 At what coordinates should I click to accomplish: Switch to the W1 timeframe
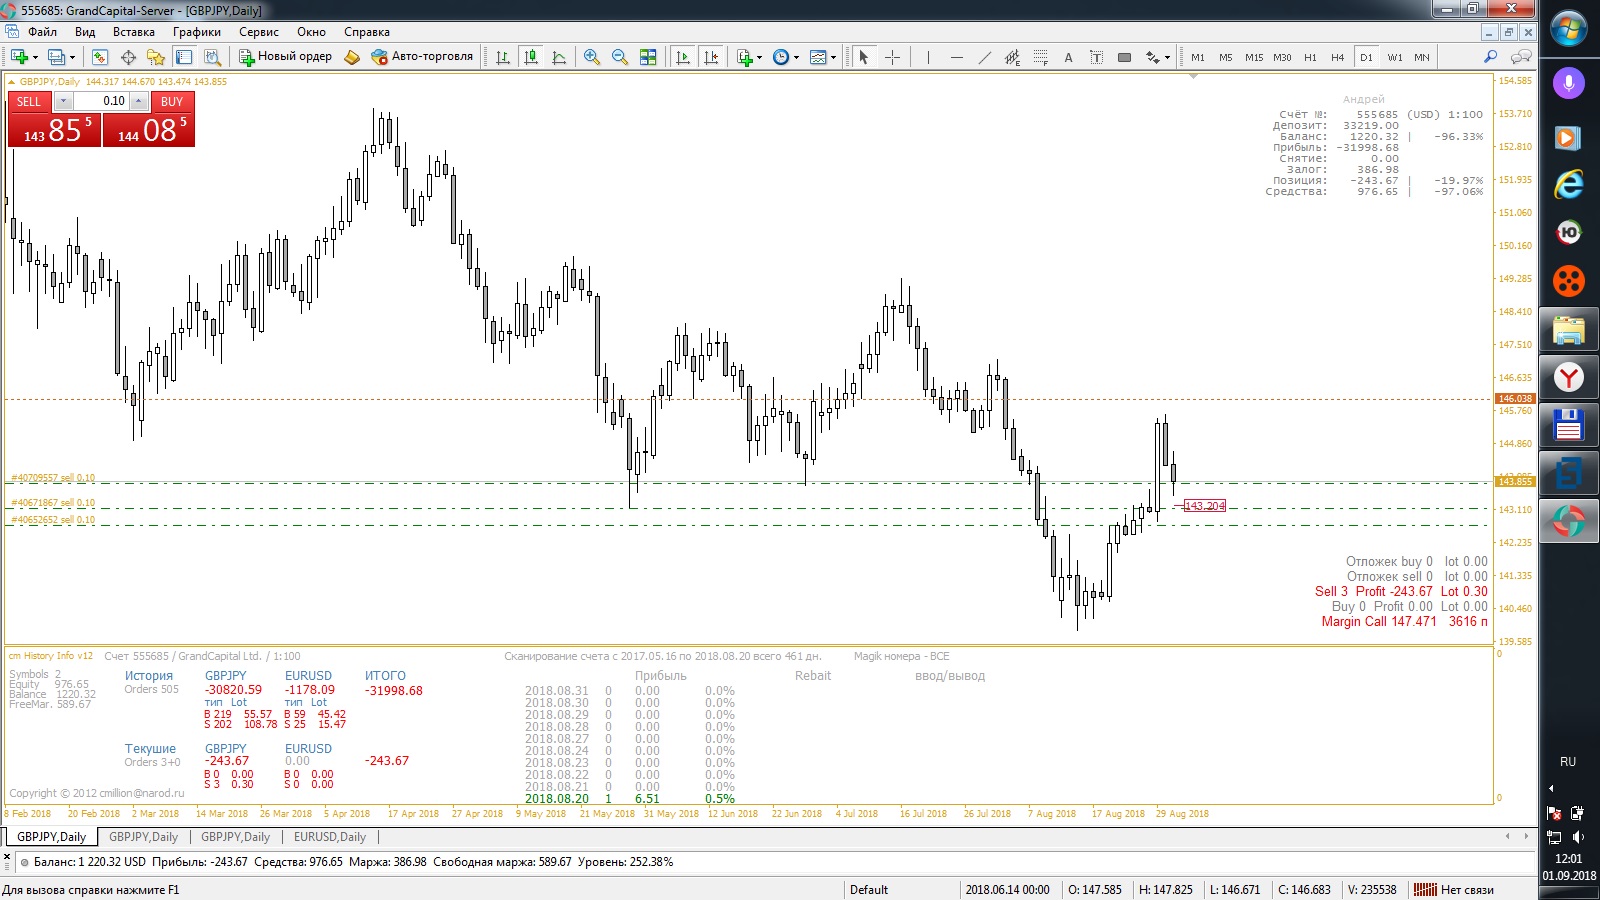click(x=1394, y=57)
